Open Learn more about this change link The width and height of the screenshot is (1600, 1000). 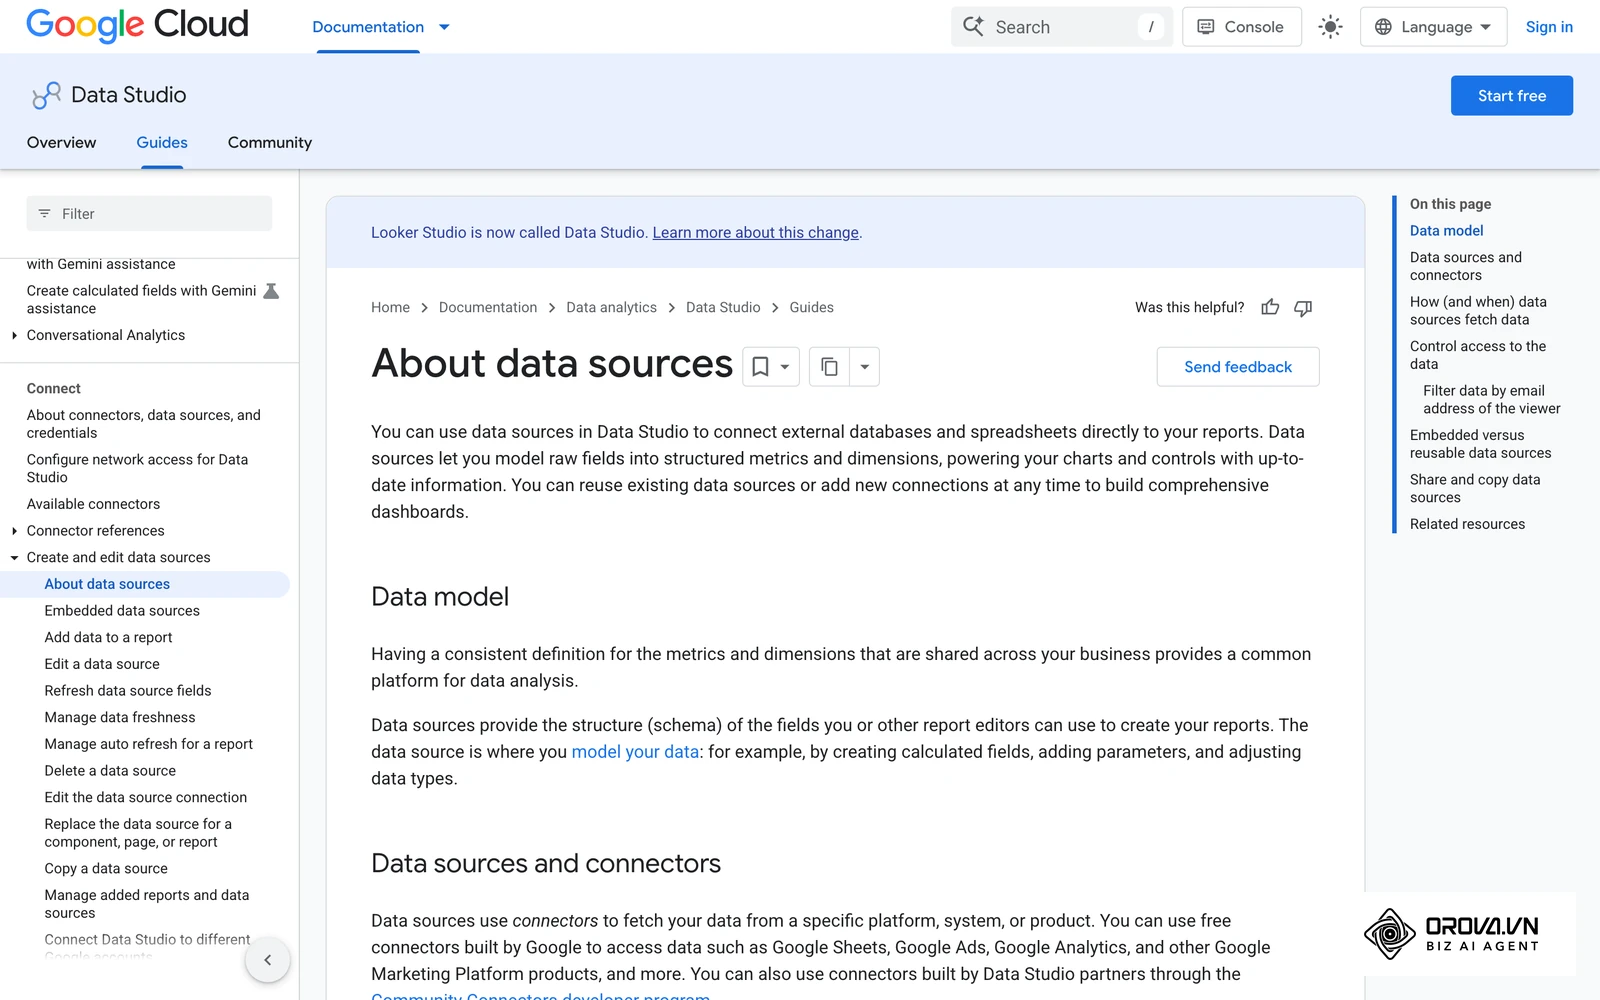pyautogui.click(x=756, y=232)
